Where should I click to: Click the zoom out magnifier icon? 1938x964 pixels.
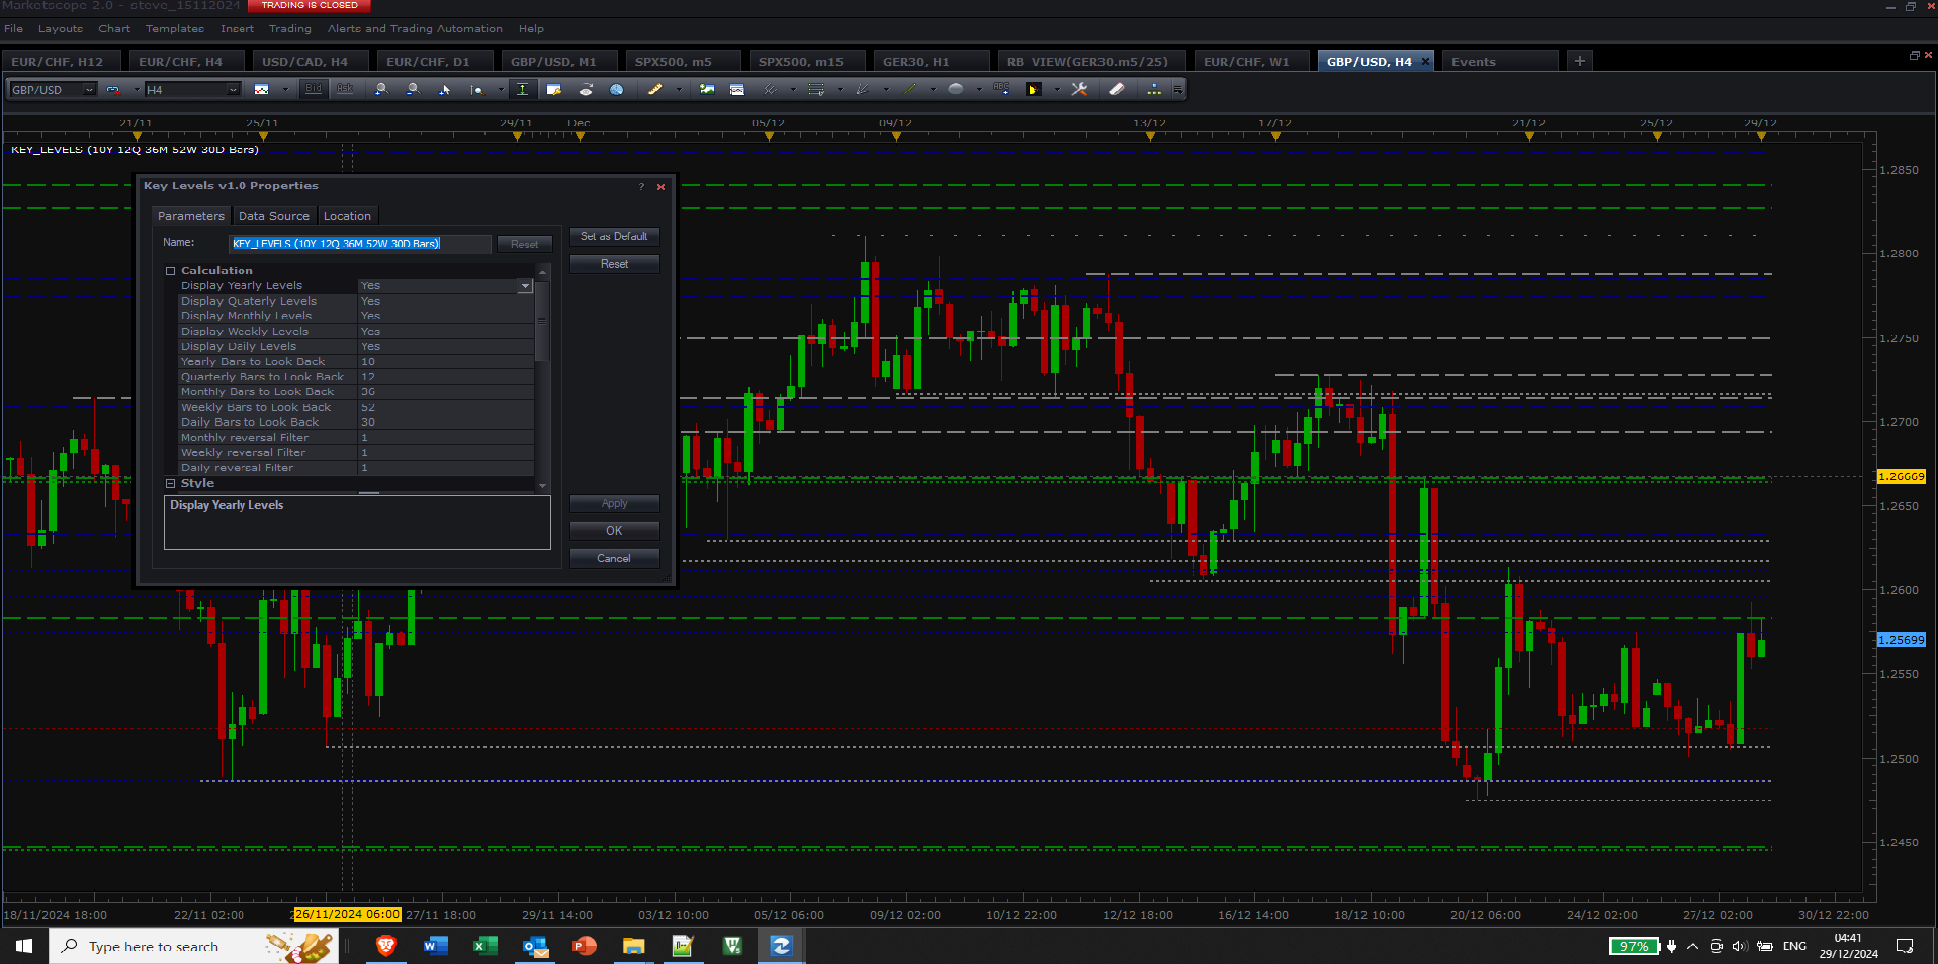pyautogui.click(x=413, y=90)
